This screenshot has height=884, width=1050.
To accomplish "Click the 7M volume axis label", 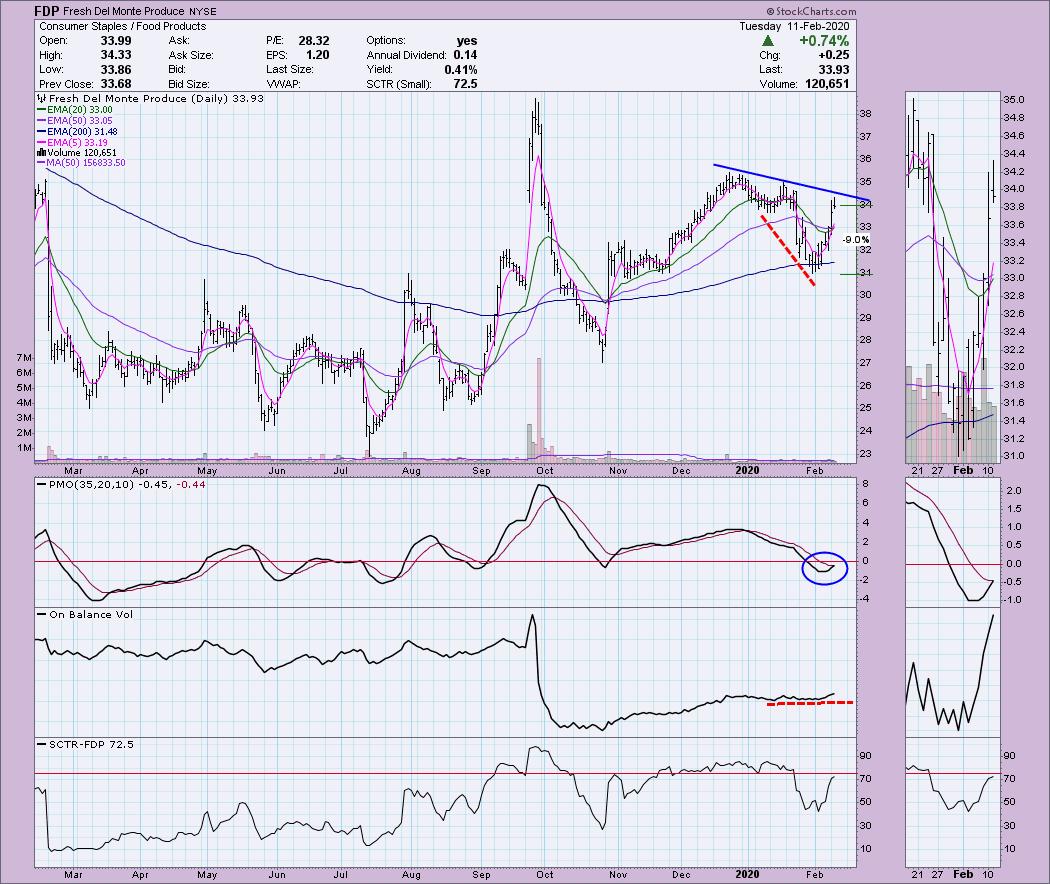I will (24, 358).
